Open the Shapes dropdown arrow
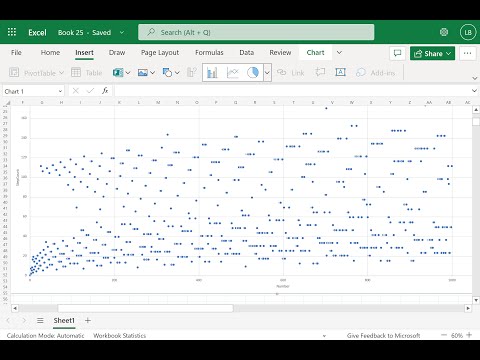This screenshot has height=360, width=480. pos(177,73)
